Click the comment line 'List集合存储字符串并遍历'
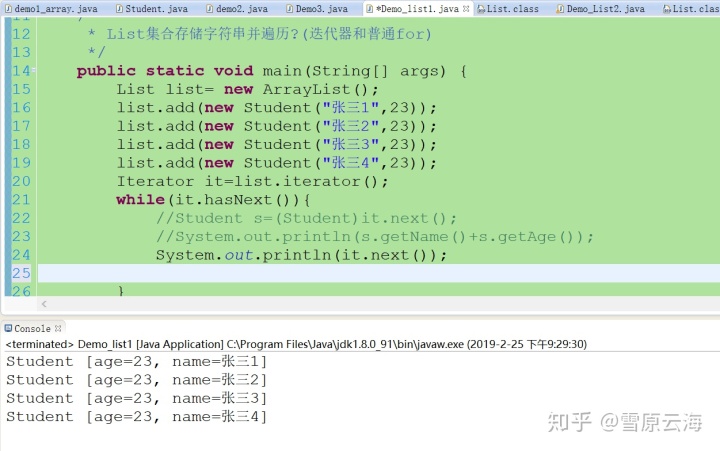The height and width of the screenshot is (451, 720). coord(259,34)
